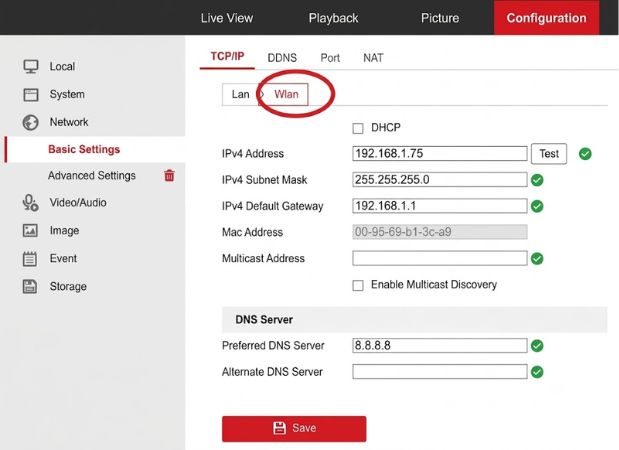Click the greyed Mac Address field

pyautogui.click(x=440, y=232)
